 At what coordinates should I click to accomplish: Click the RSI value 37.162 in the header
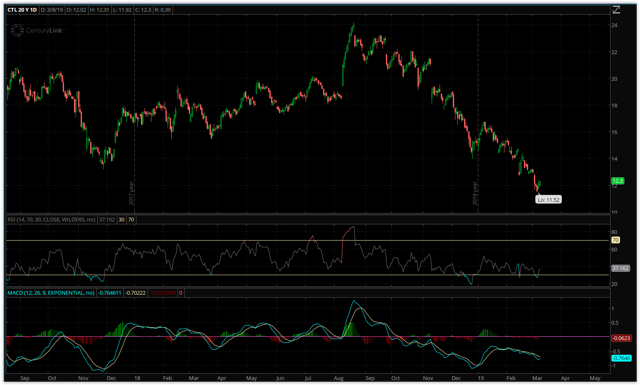pyautogui.click(x=107, y=220)
